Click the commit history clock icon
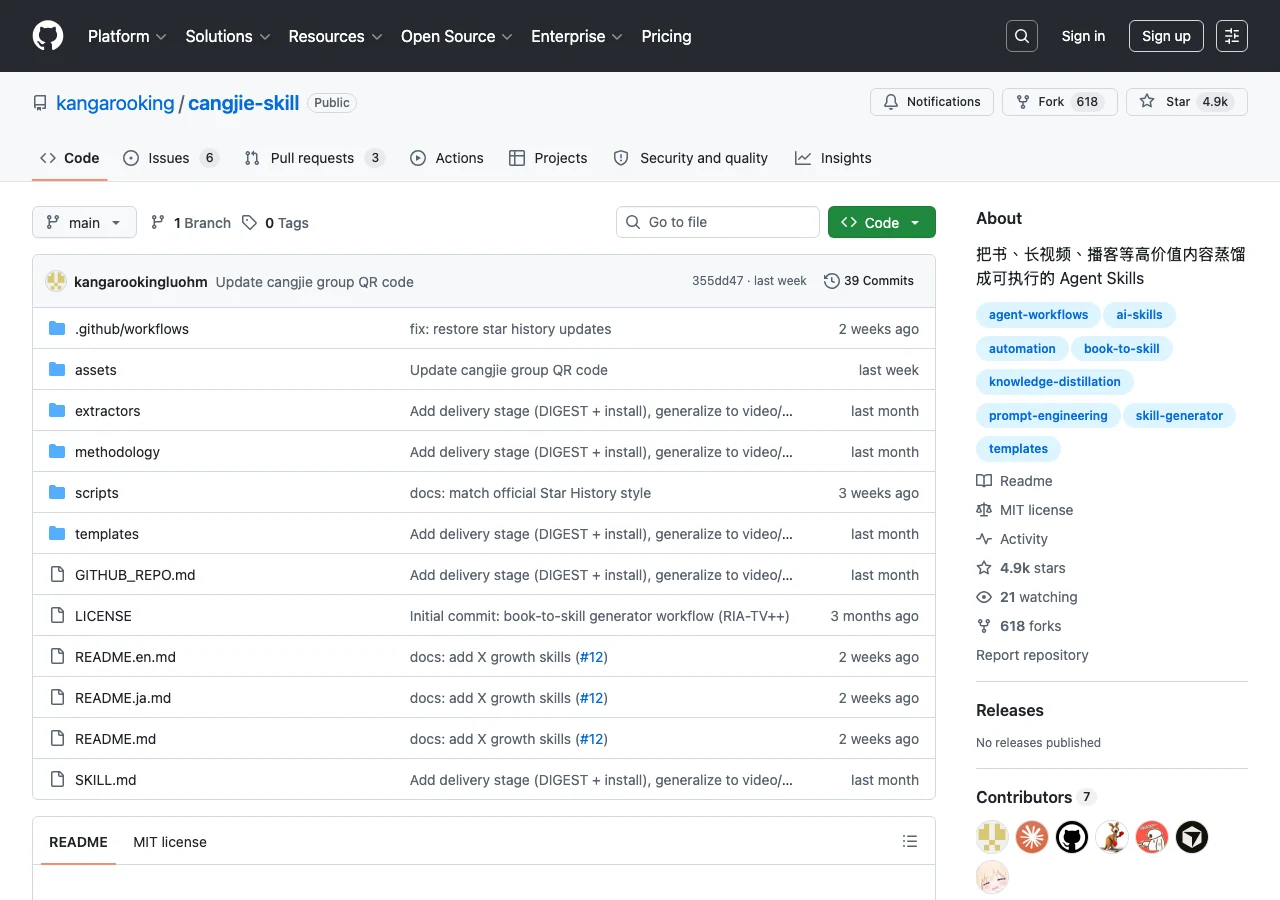Image resolution: width=1280 pixels, height=900 pixels. click(831, 281)
